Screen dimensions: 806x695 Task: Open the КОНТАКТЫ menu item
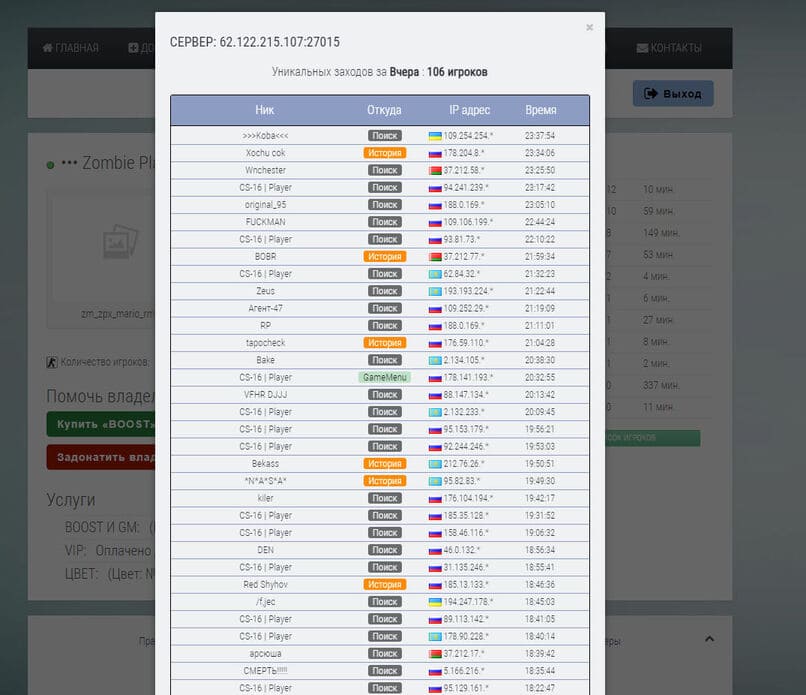click(669, 48)
